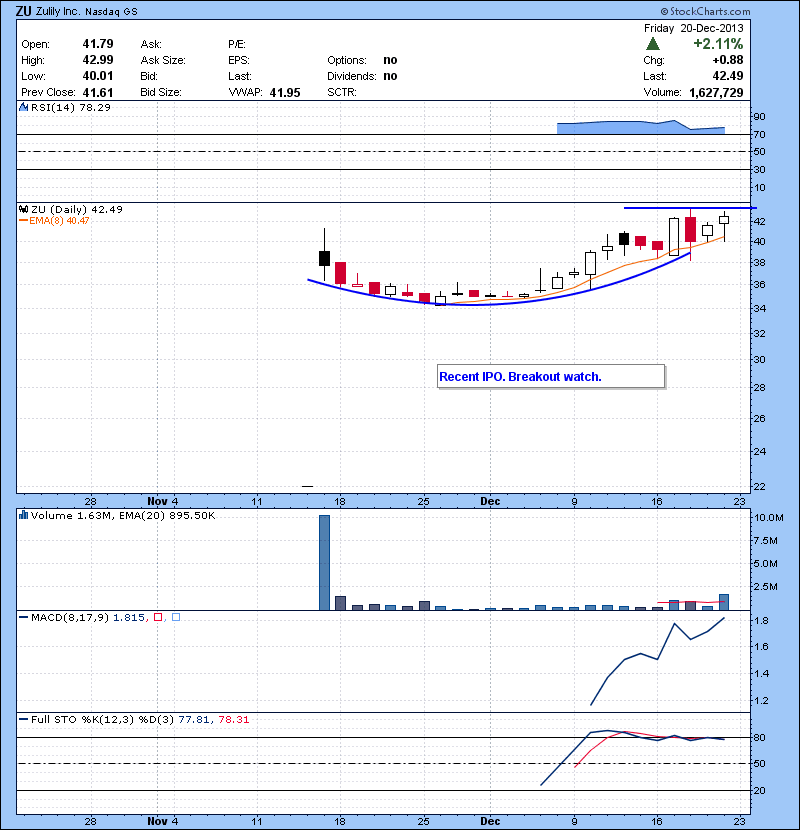Image resolution: width=800 pixels, height=830 pixels.
Task: Click the orange EMA(8) legend line
Action: pos(23,221)
